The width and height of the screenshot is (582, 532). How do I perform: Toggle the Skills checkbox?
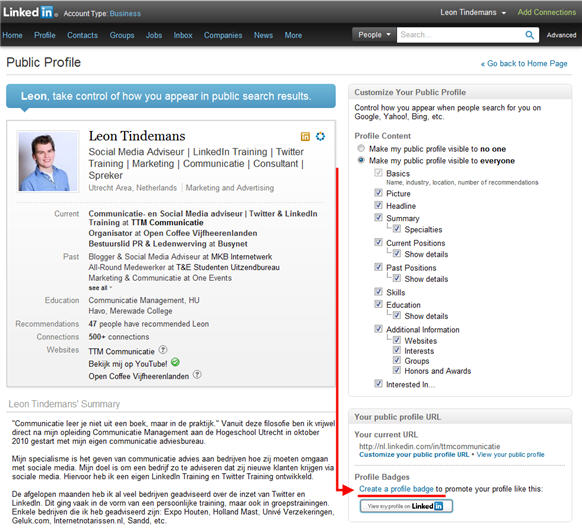pos(378,291)
